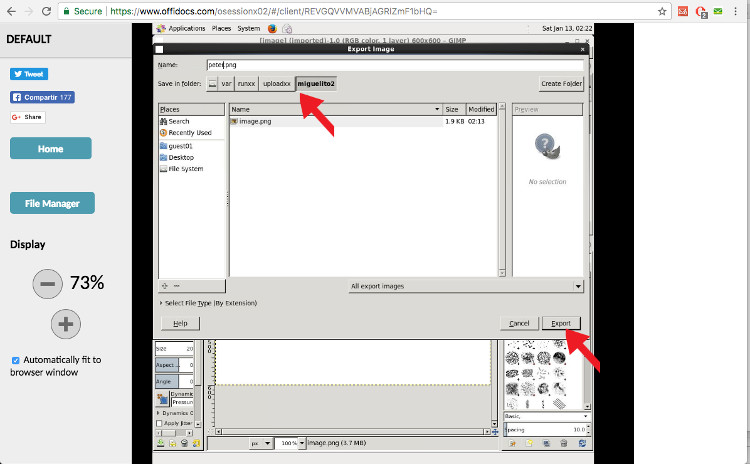This screenshot has height=464, width=750.
Task: Click the Cancel button
Action: coord(519,323)
